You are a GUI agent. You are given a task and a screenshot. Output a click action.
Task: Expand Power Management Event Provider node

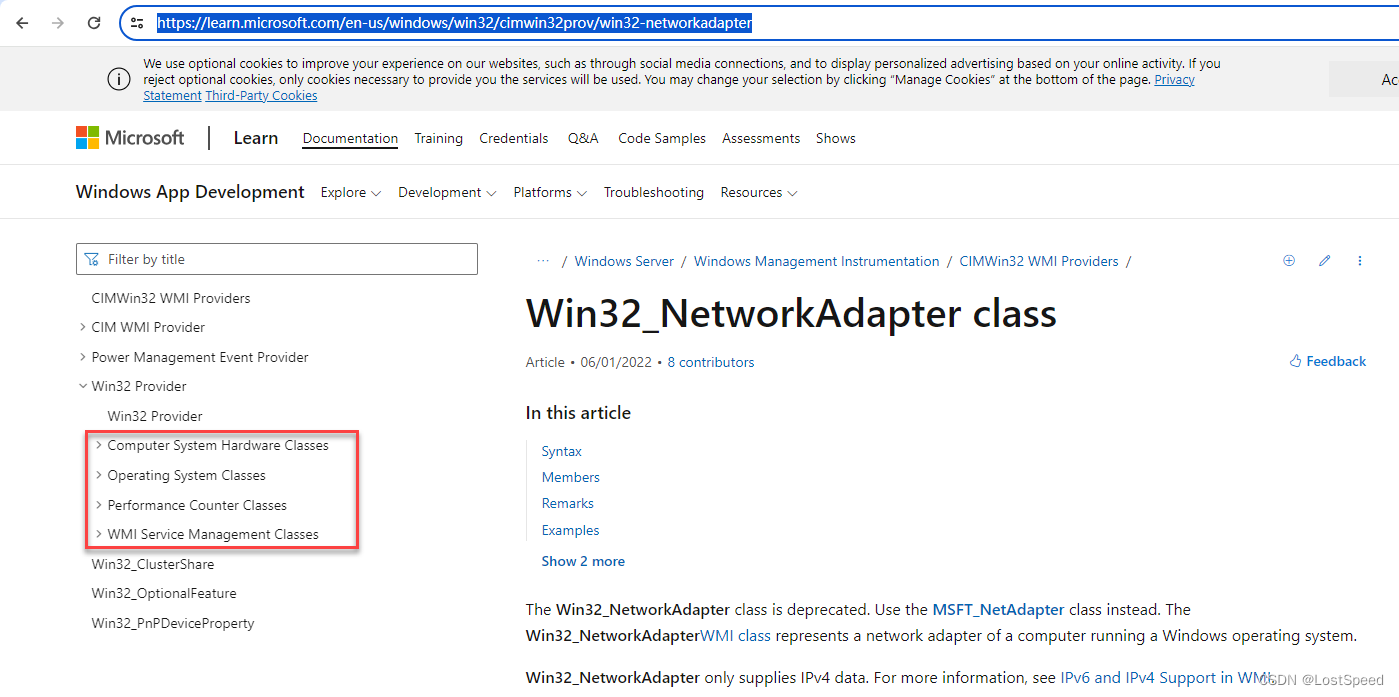point(82,357)
